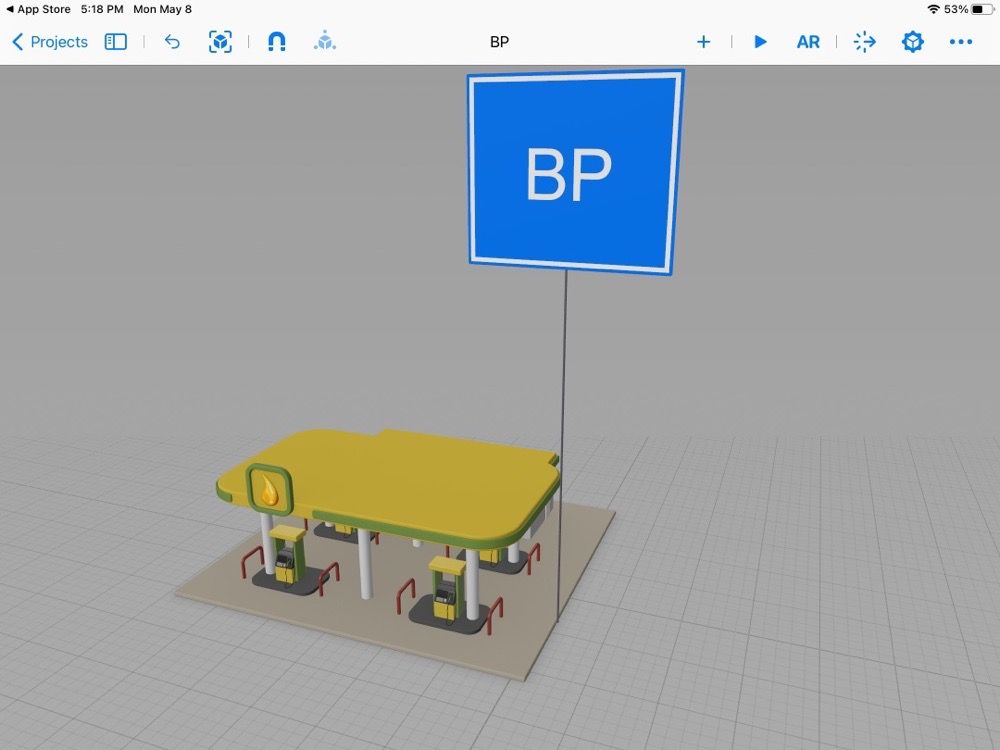This screenshot has height=750, width=1000.
Task: Select the blue BP sign object
Action: [575, 172]
